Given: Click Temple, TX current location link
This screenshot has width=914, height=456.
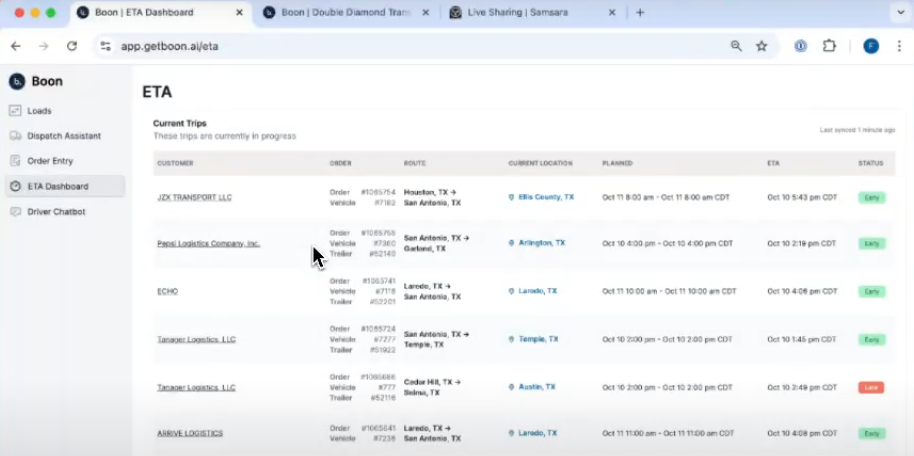Looking at the screenshot, I should pyautogui.click(x=539, y=339).
